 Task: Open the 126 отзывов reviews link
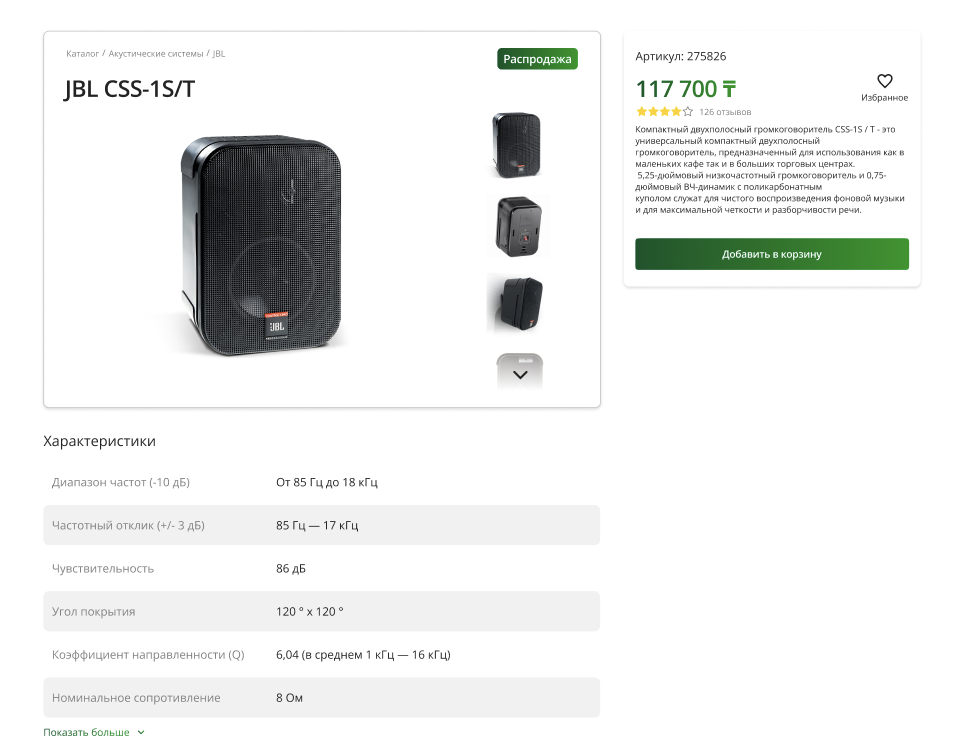click(725, 112)
